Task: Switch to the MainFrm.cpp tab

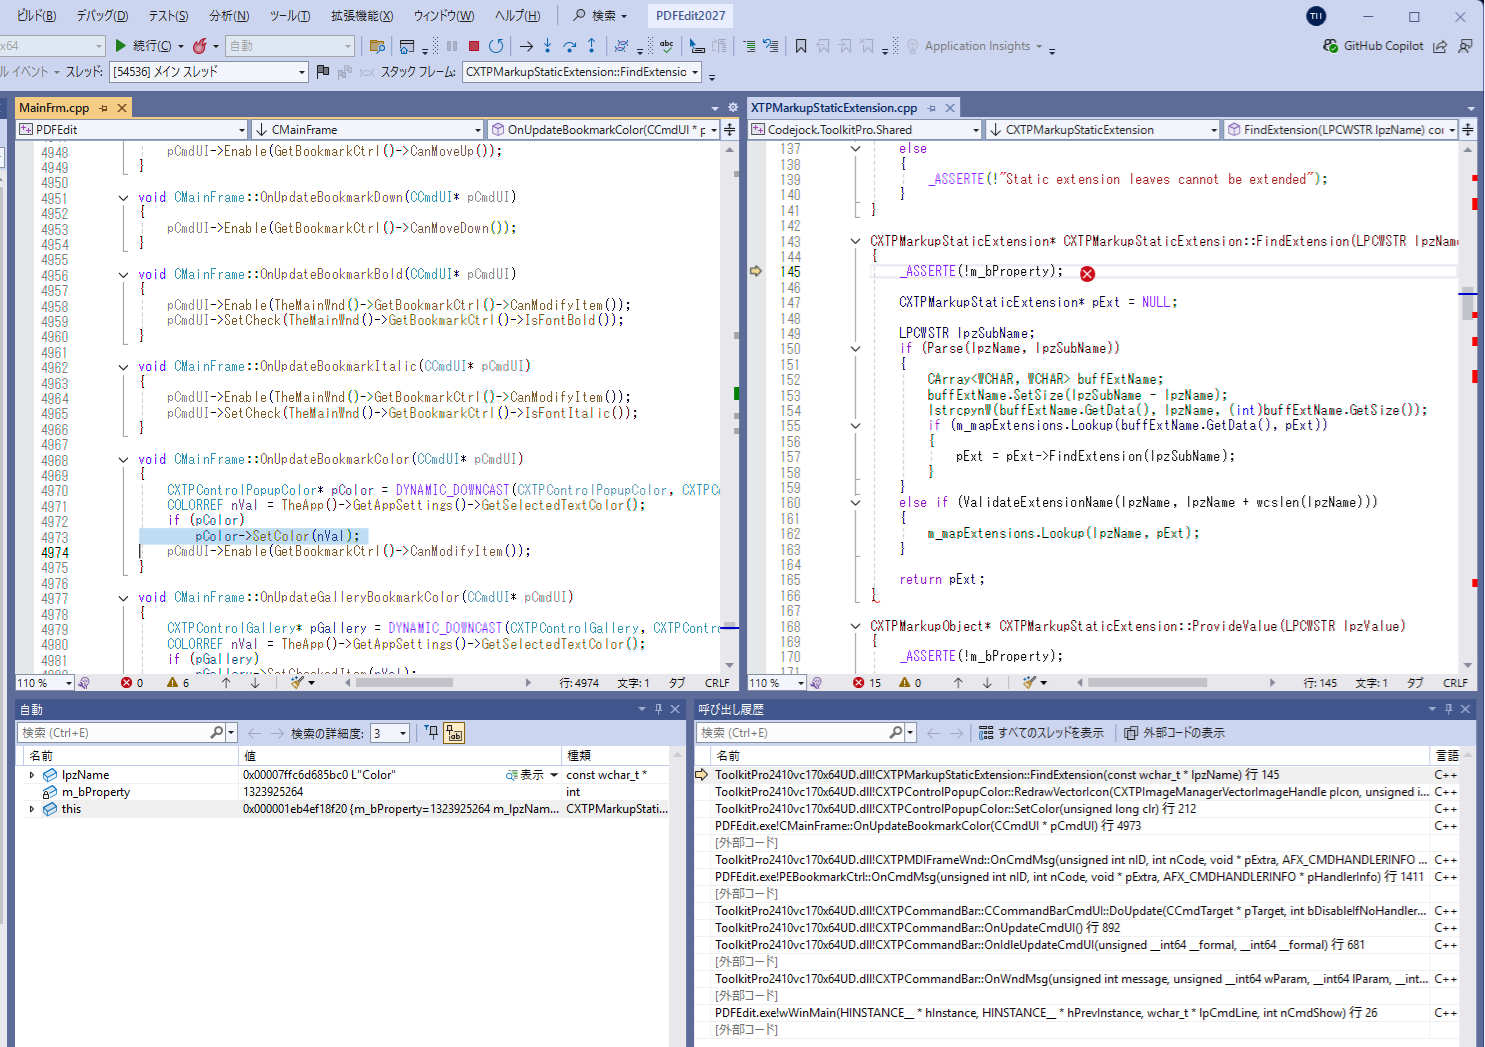Action: point(54,108)
